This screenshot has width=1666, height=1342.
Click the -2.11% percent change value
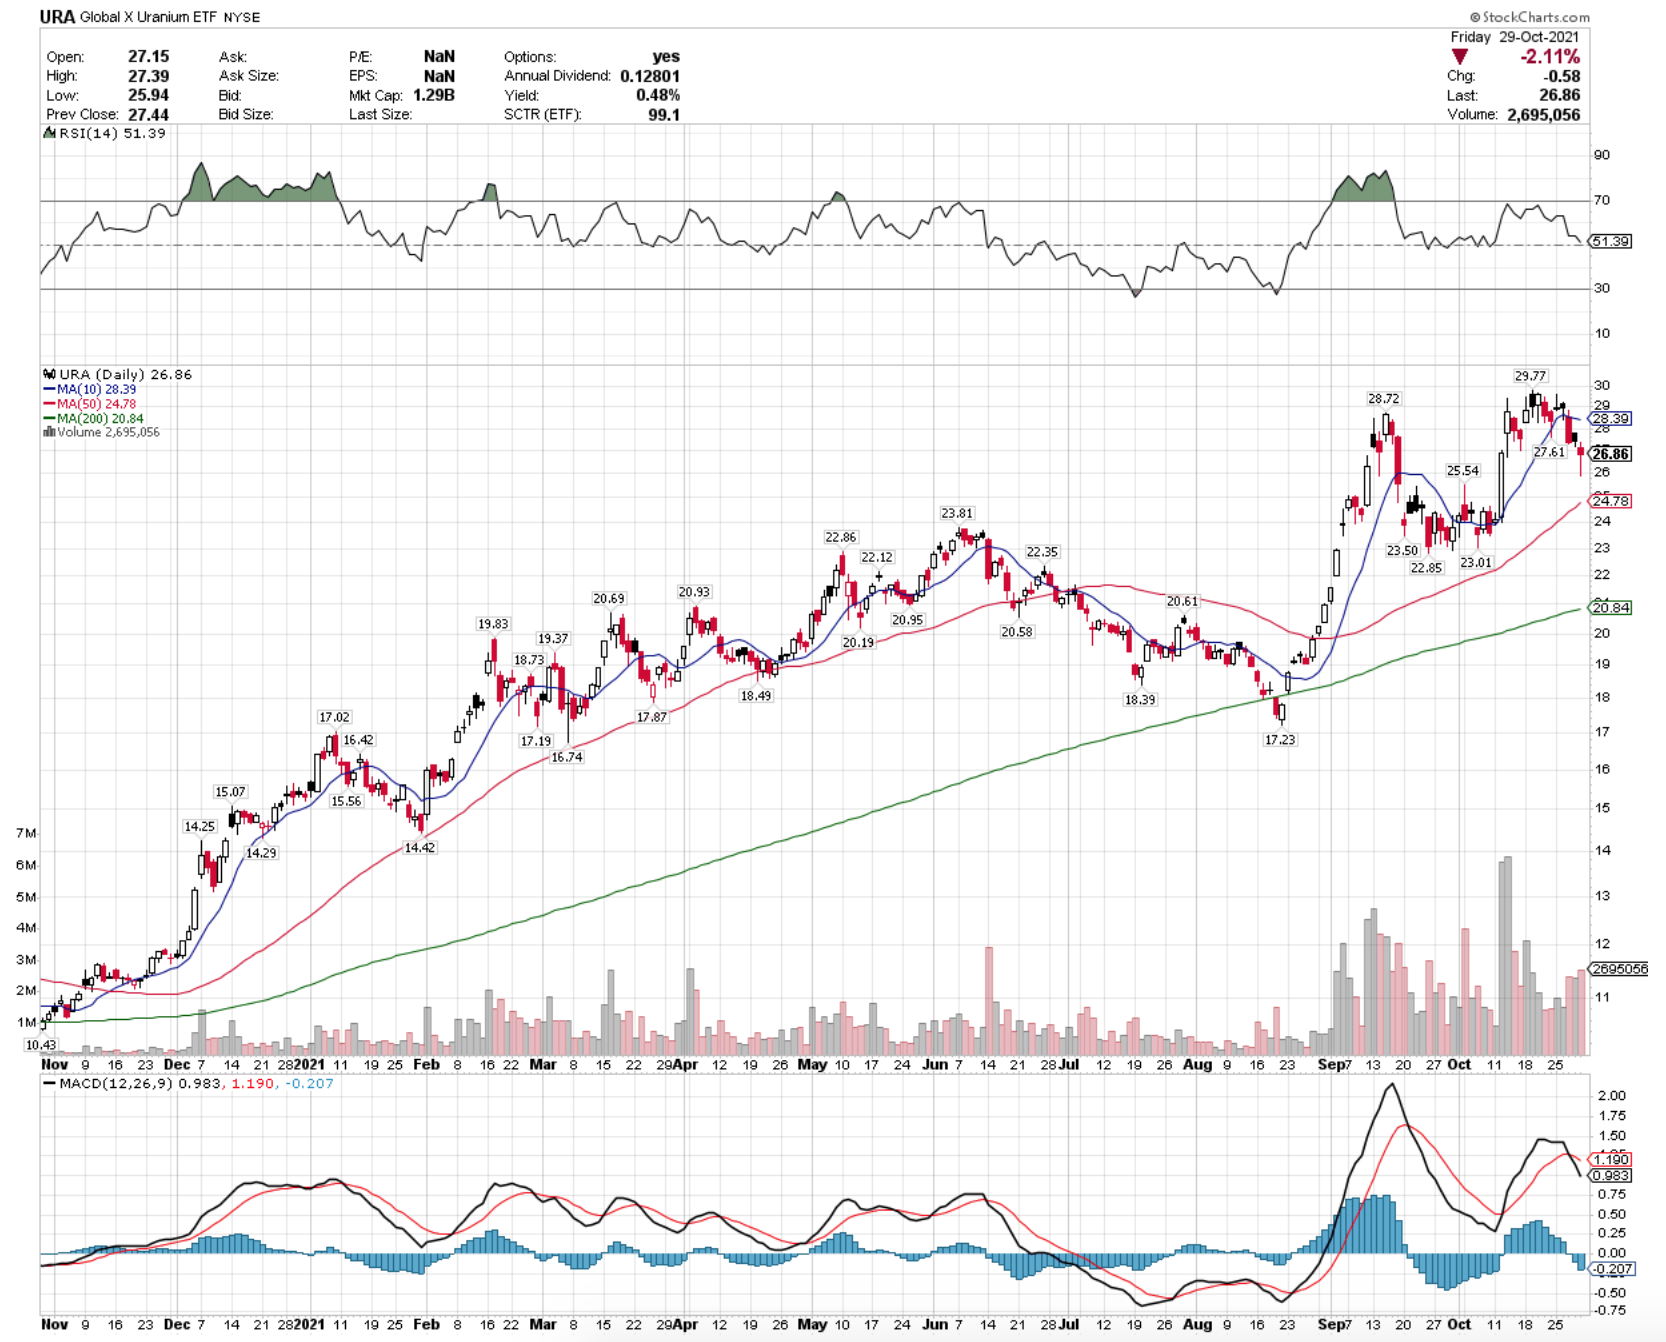click(1550, 57)
